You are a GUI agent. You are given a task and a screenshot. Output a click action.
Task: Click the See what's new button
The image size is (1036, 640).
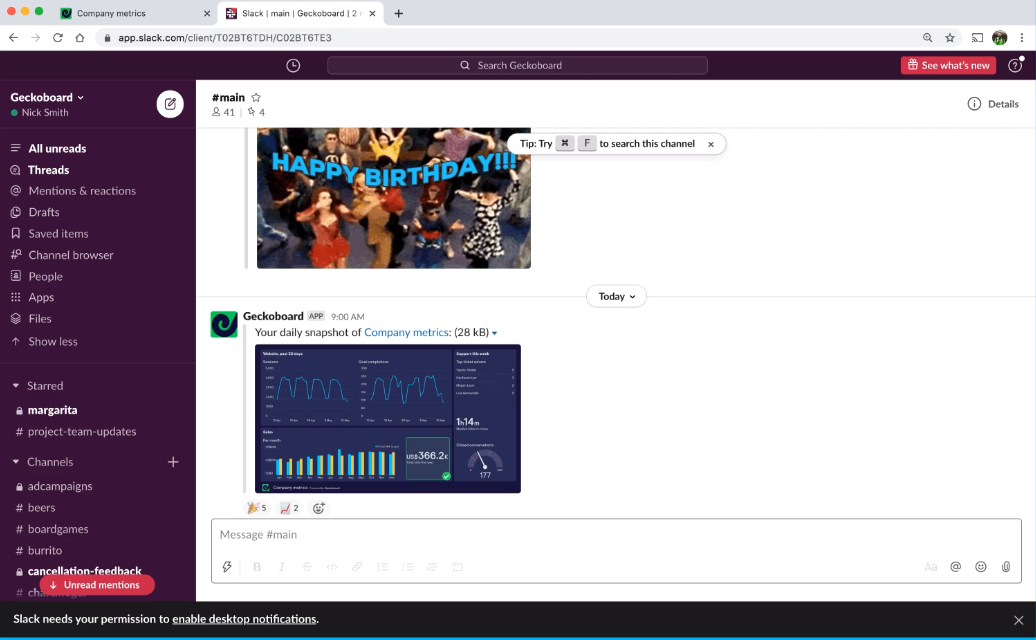[947, 64]
